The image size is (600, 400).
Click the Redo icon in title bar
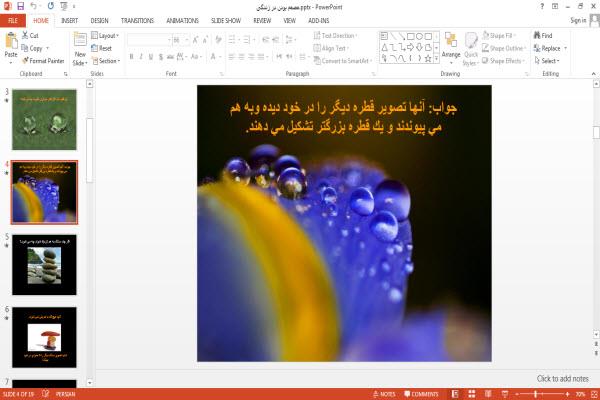coord(51,6)
